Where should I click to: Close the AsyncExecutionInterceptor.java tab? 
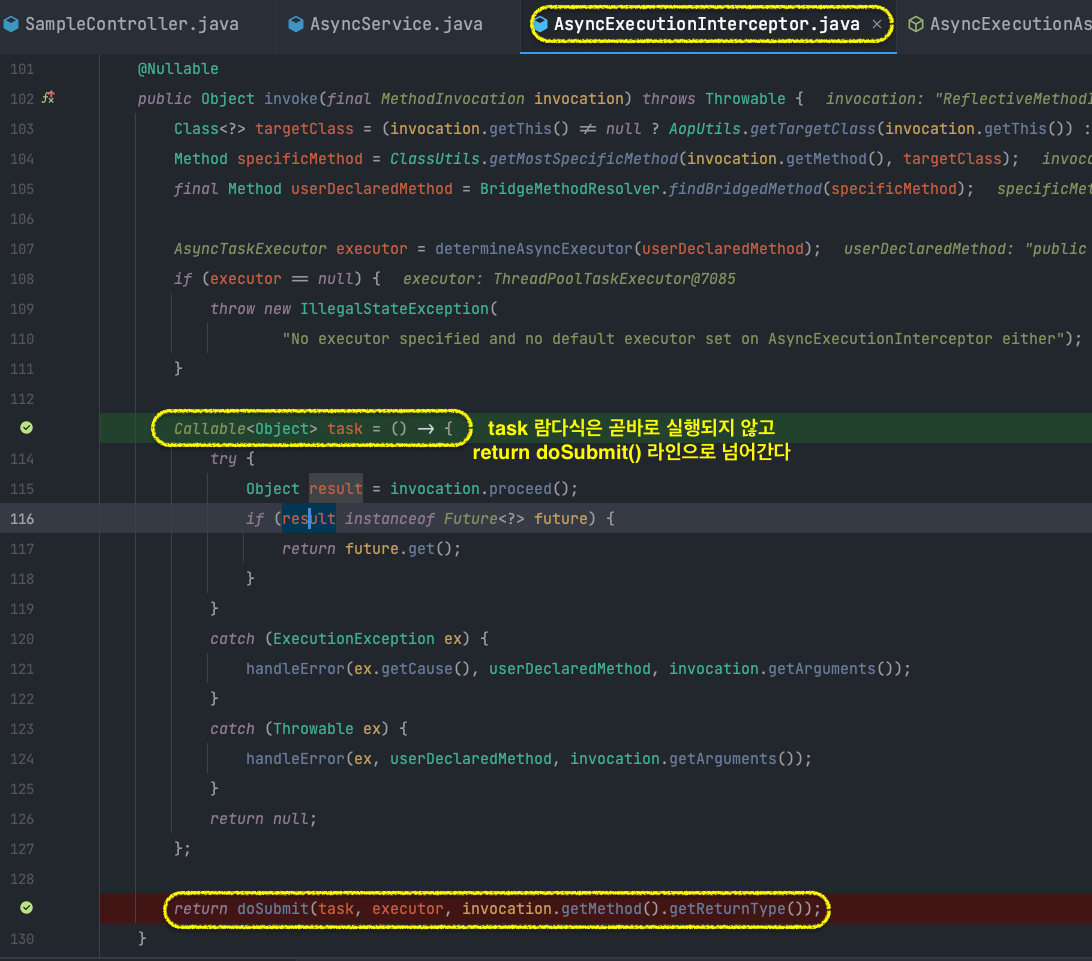(877, 24)
